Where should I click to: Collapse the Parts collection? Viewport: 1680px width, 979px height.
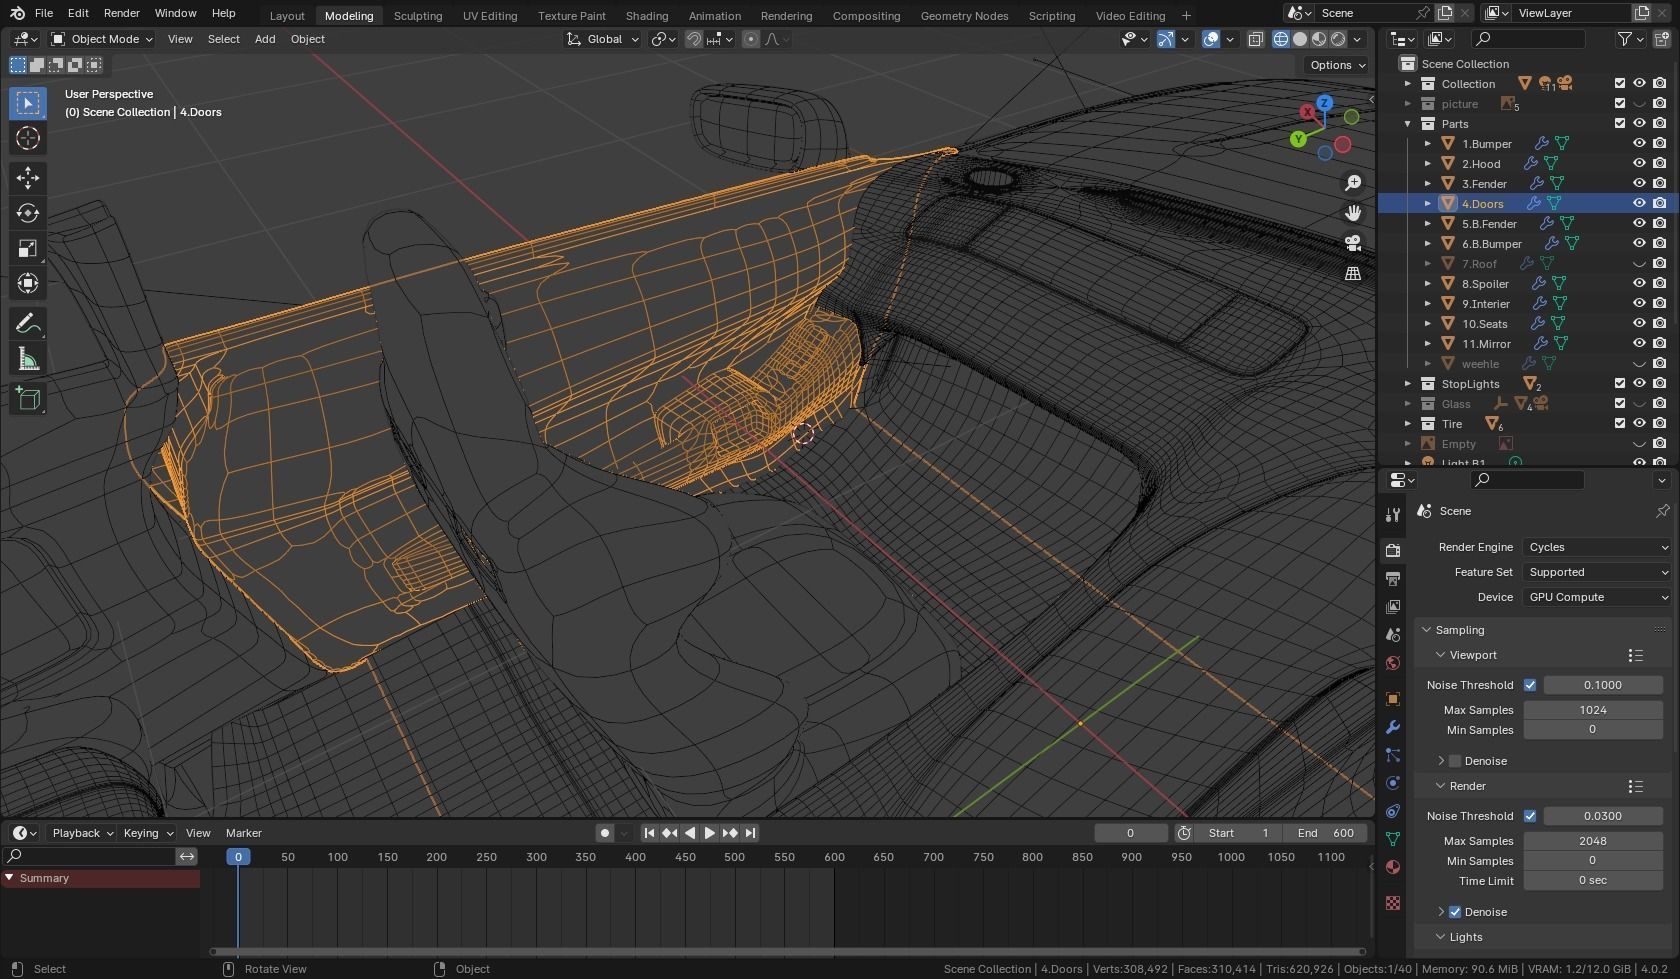pyautogui.click(x=1408, y=123)
